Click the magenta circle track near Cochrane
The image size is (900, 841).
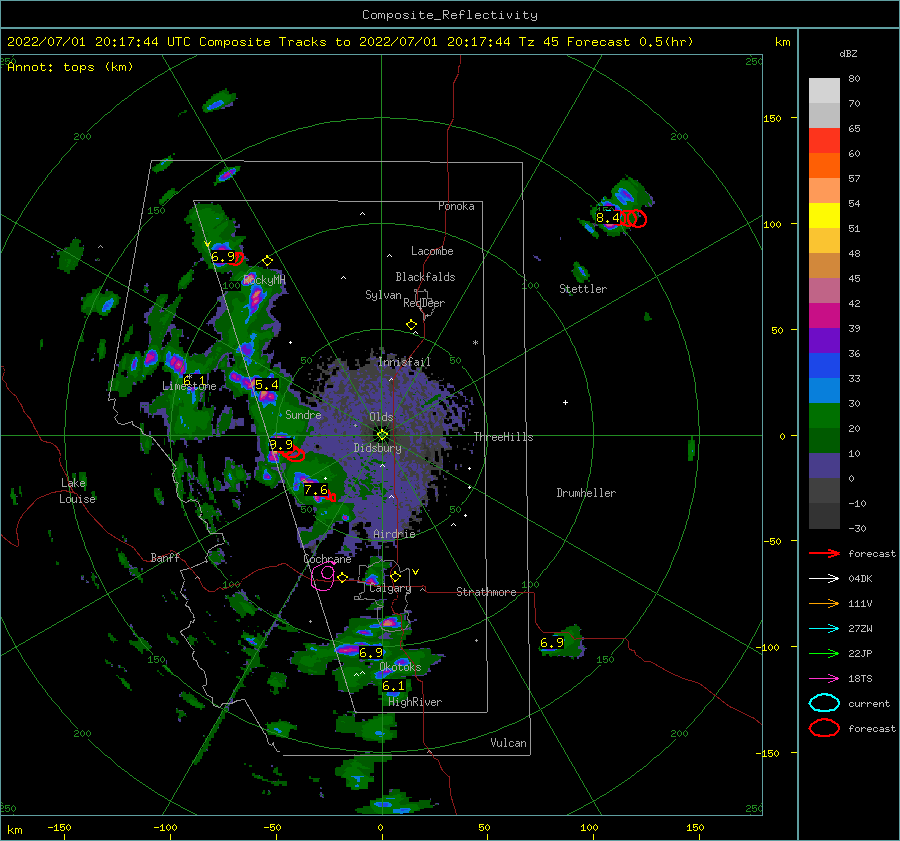coord(323,576)
